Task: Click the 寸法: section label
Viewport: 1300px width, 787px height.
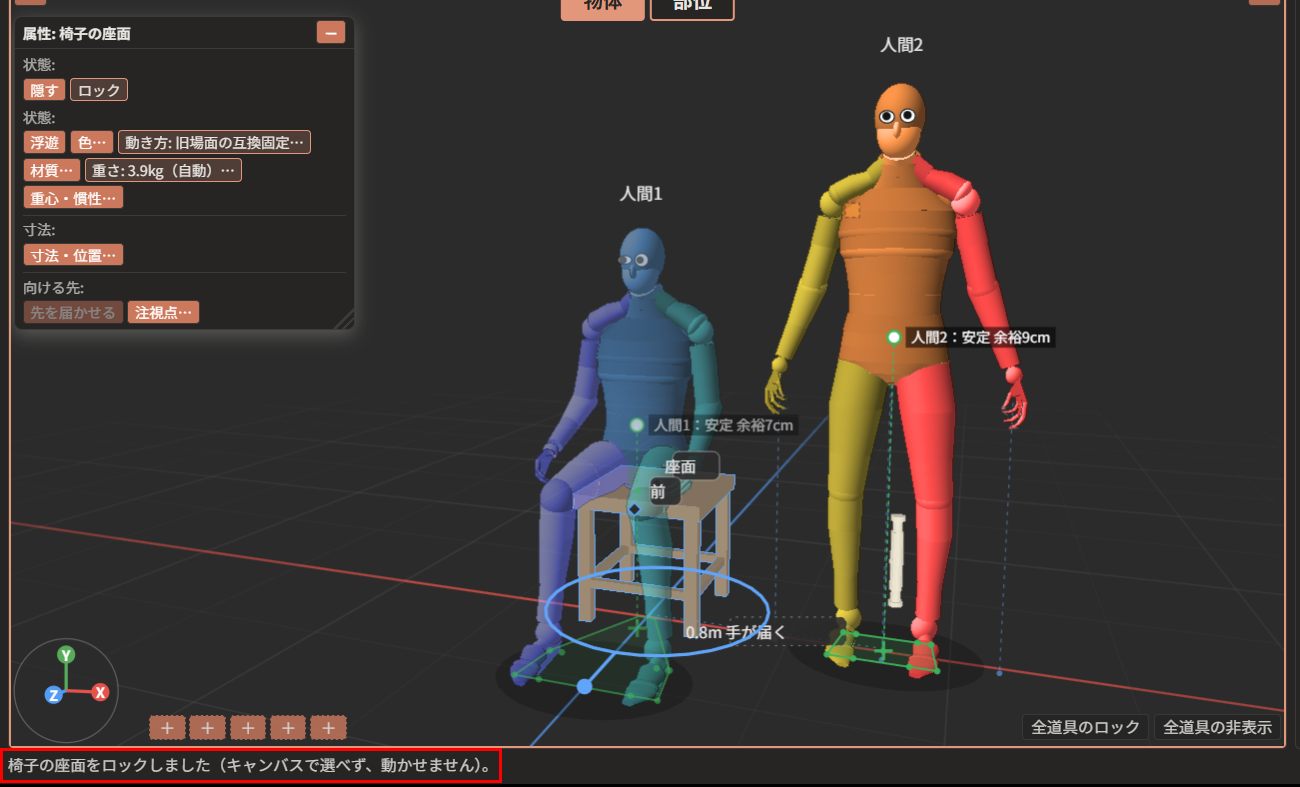Action: 39,230
